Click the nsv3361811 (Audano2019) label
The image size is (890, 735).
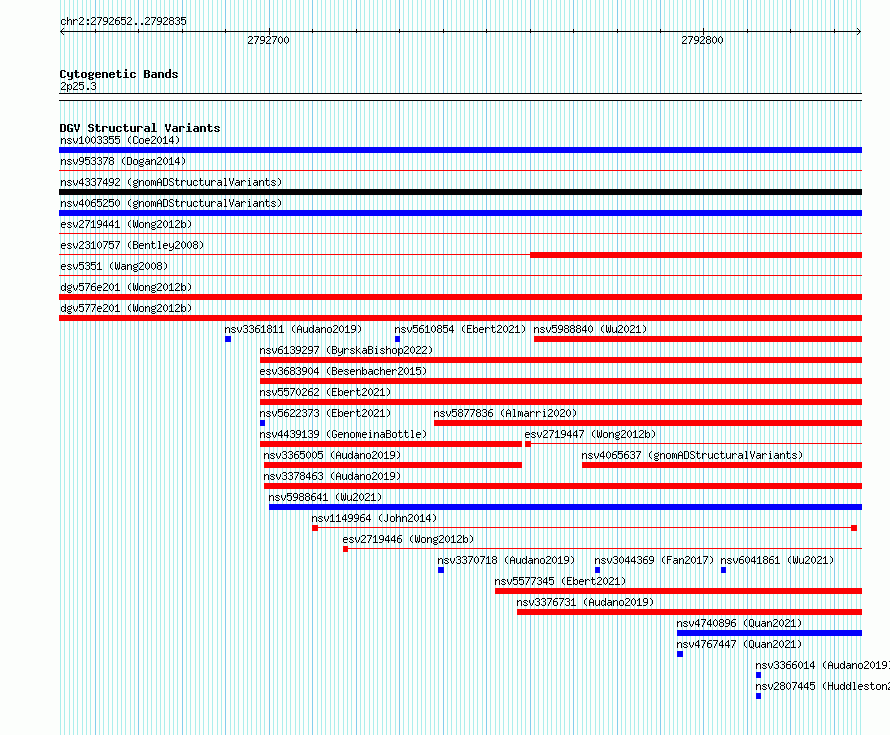tap(293, 329)
